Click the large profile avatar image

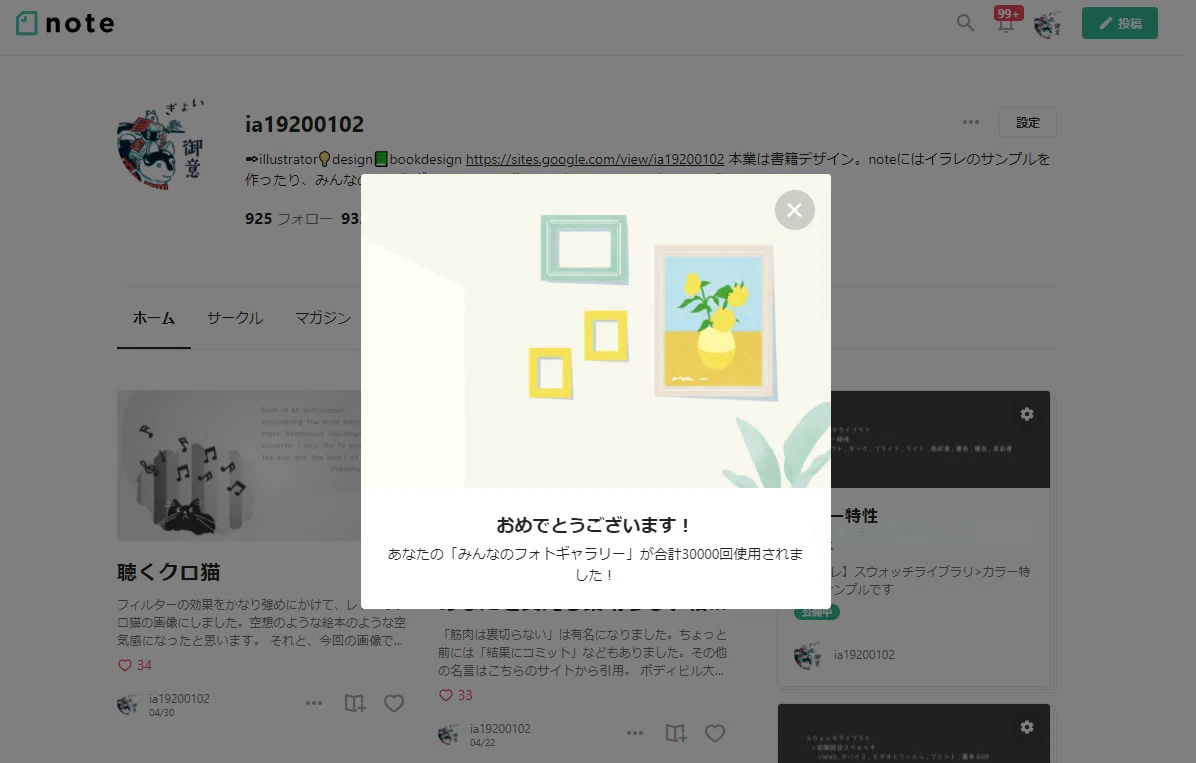click(161, 146)
